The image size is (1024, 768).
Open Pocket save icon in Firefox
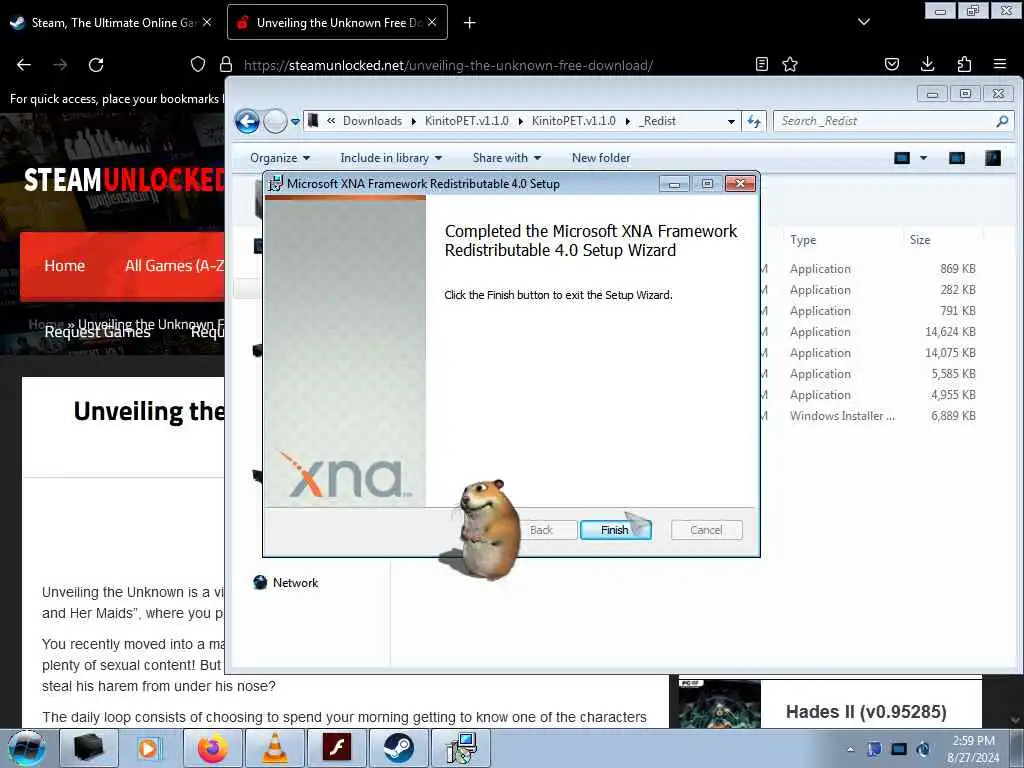[x=892, y=64]
